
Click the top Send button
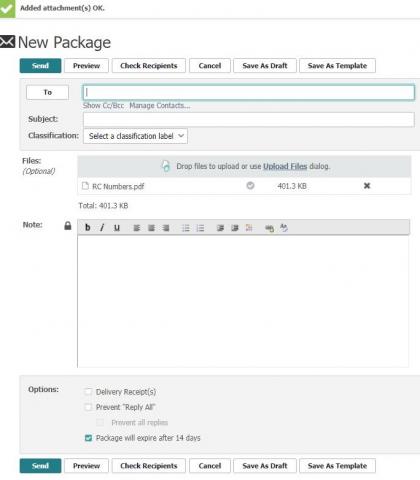(x=40, y=66)
